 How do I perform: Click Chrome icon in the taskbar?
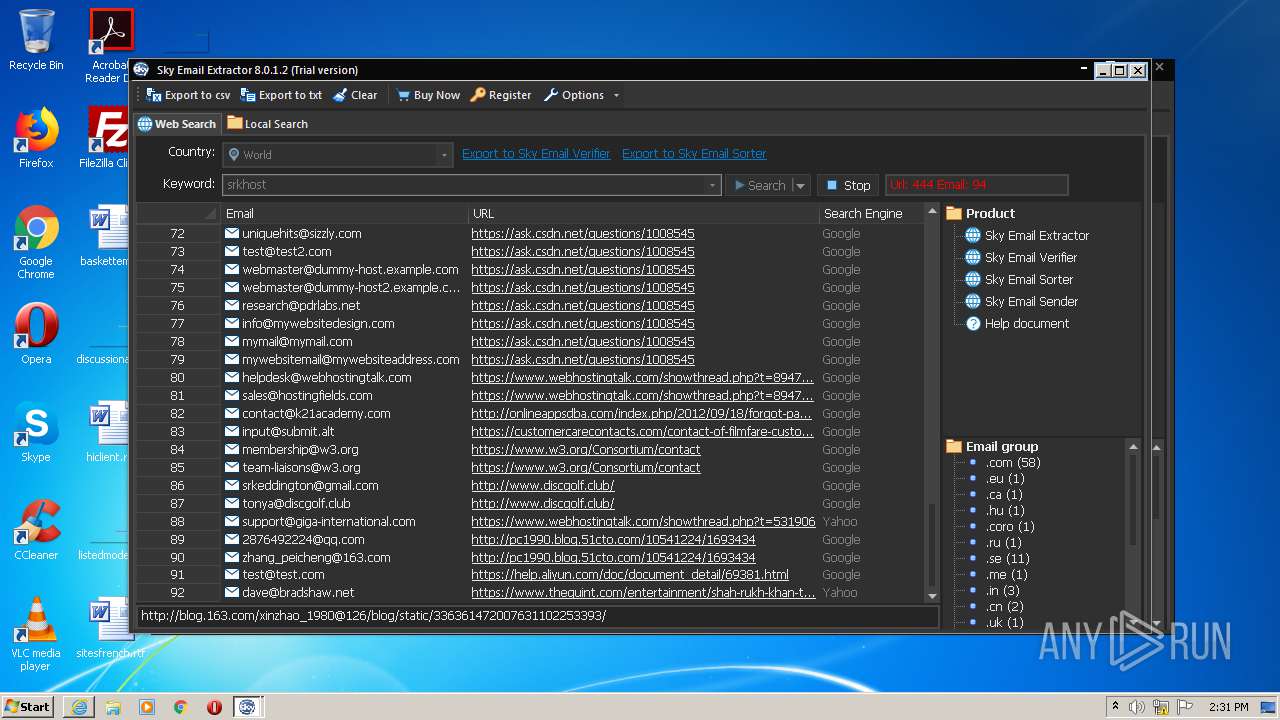[x=181, y=707]
